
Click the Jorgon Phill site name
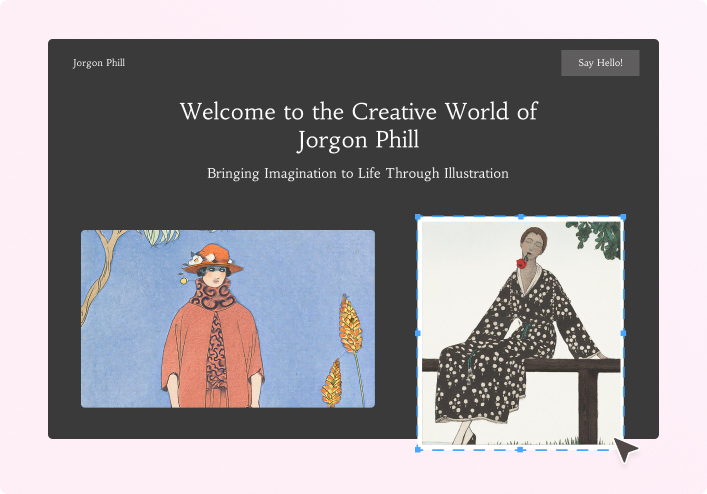99,63
